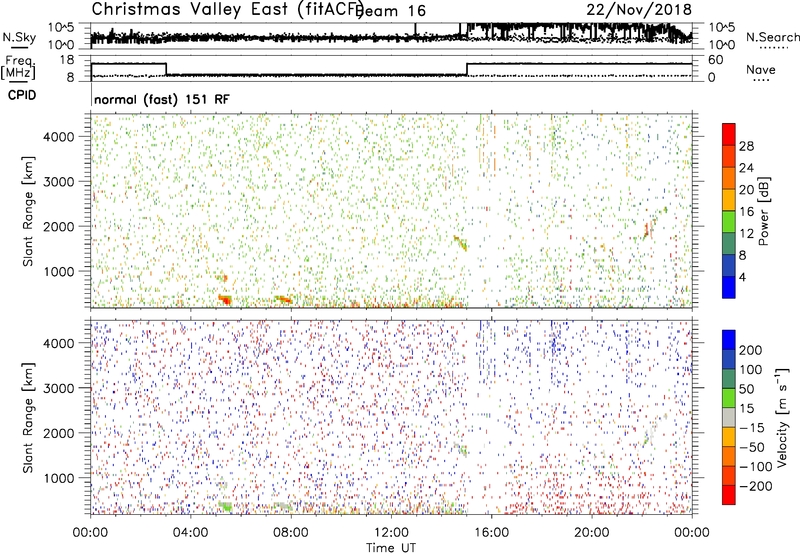The image size is (800, 554).
Task: Click the N.Sky axis label
Action: [19, 37]
